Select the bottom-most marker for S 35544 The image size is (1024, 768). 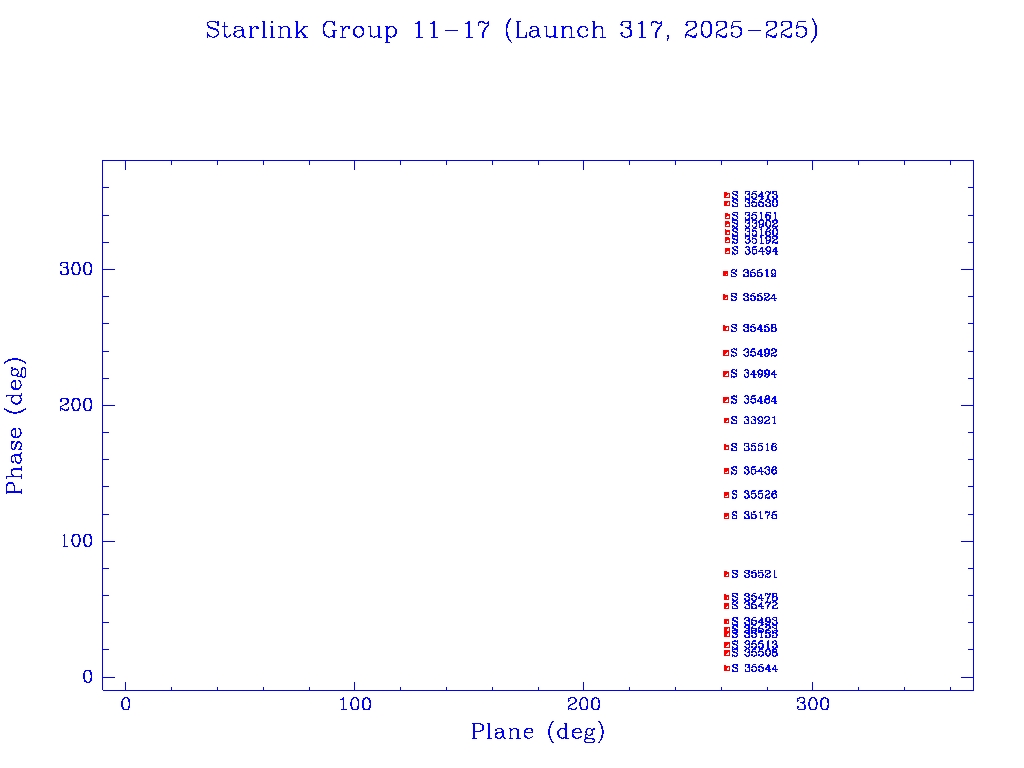tap(726, 668)
